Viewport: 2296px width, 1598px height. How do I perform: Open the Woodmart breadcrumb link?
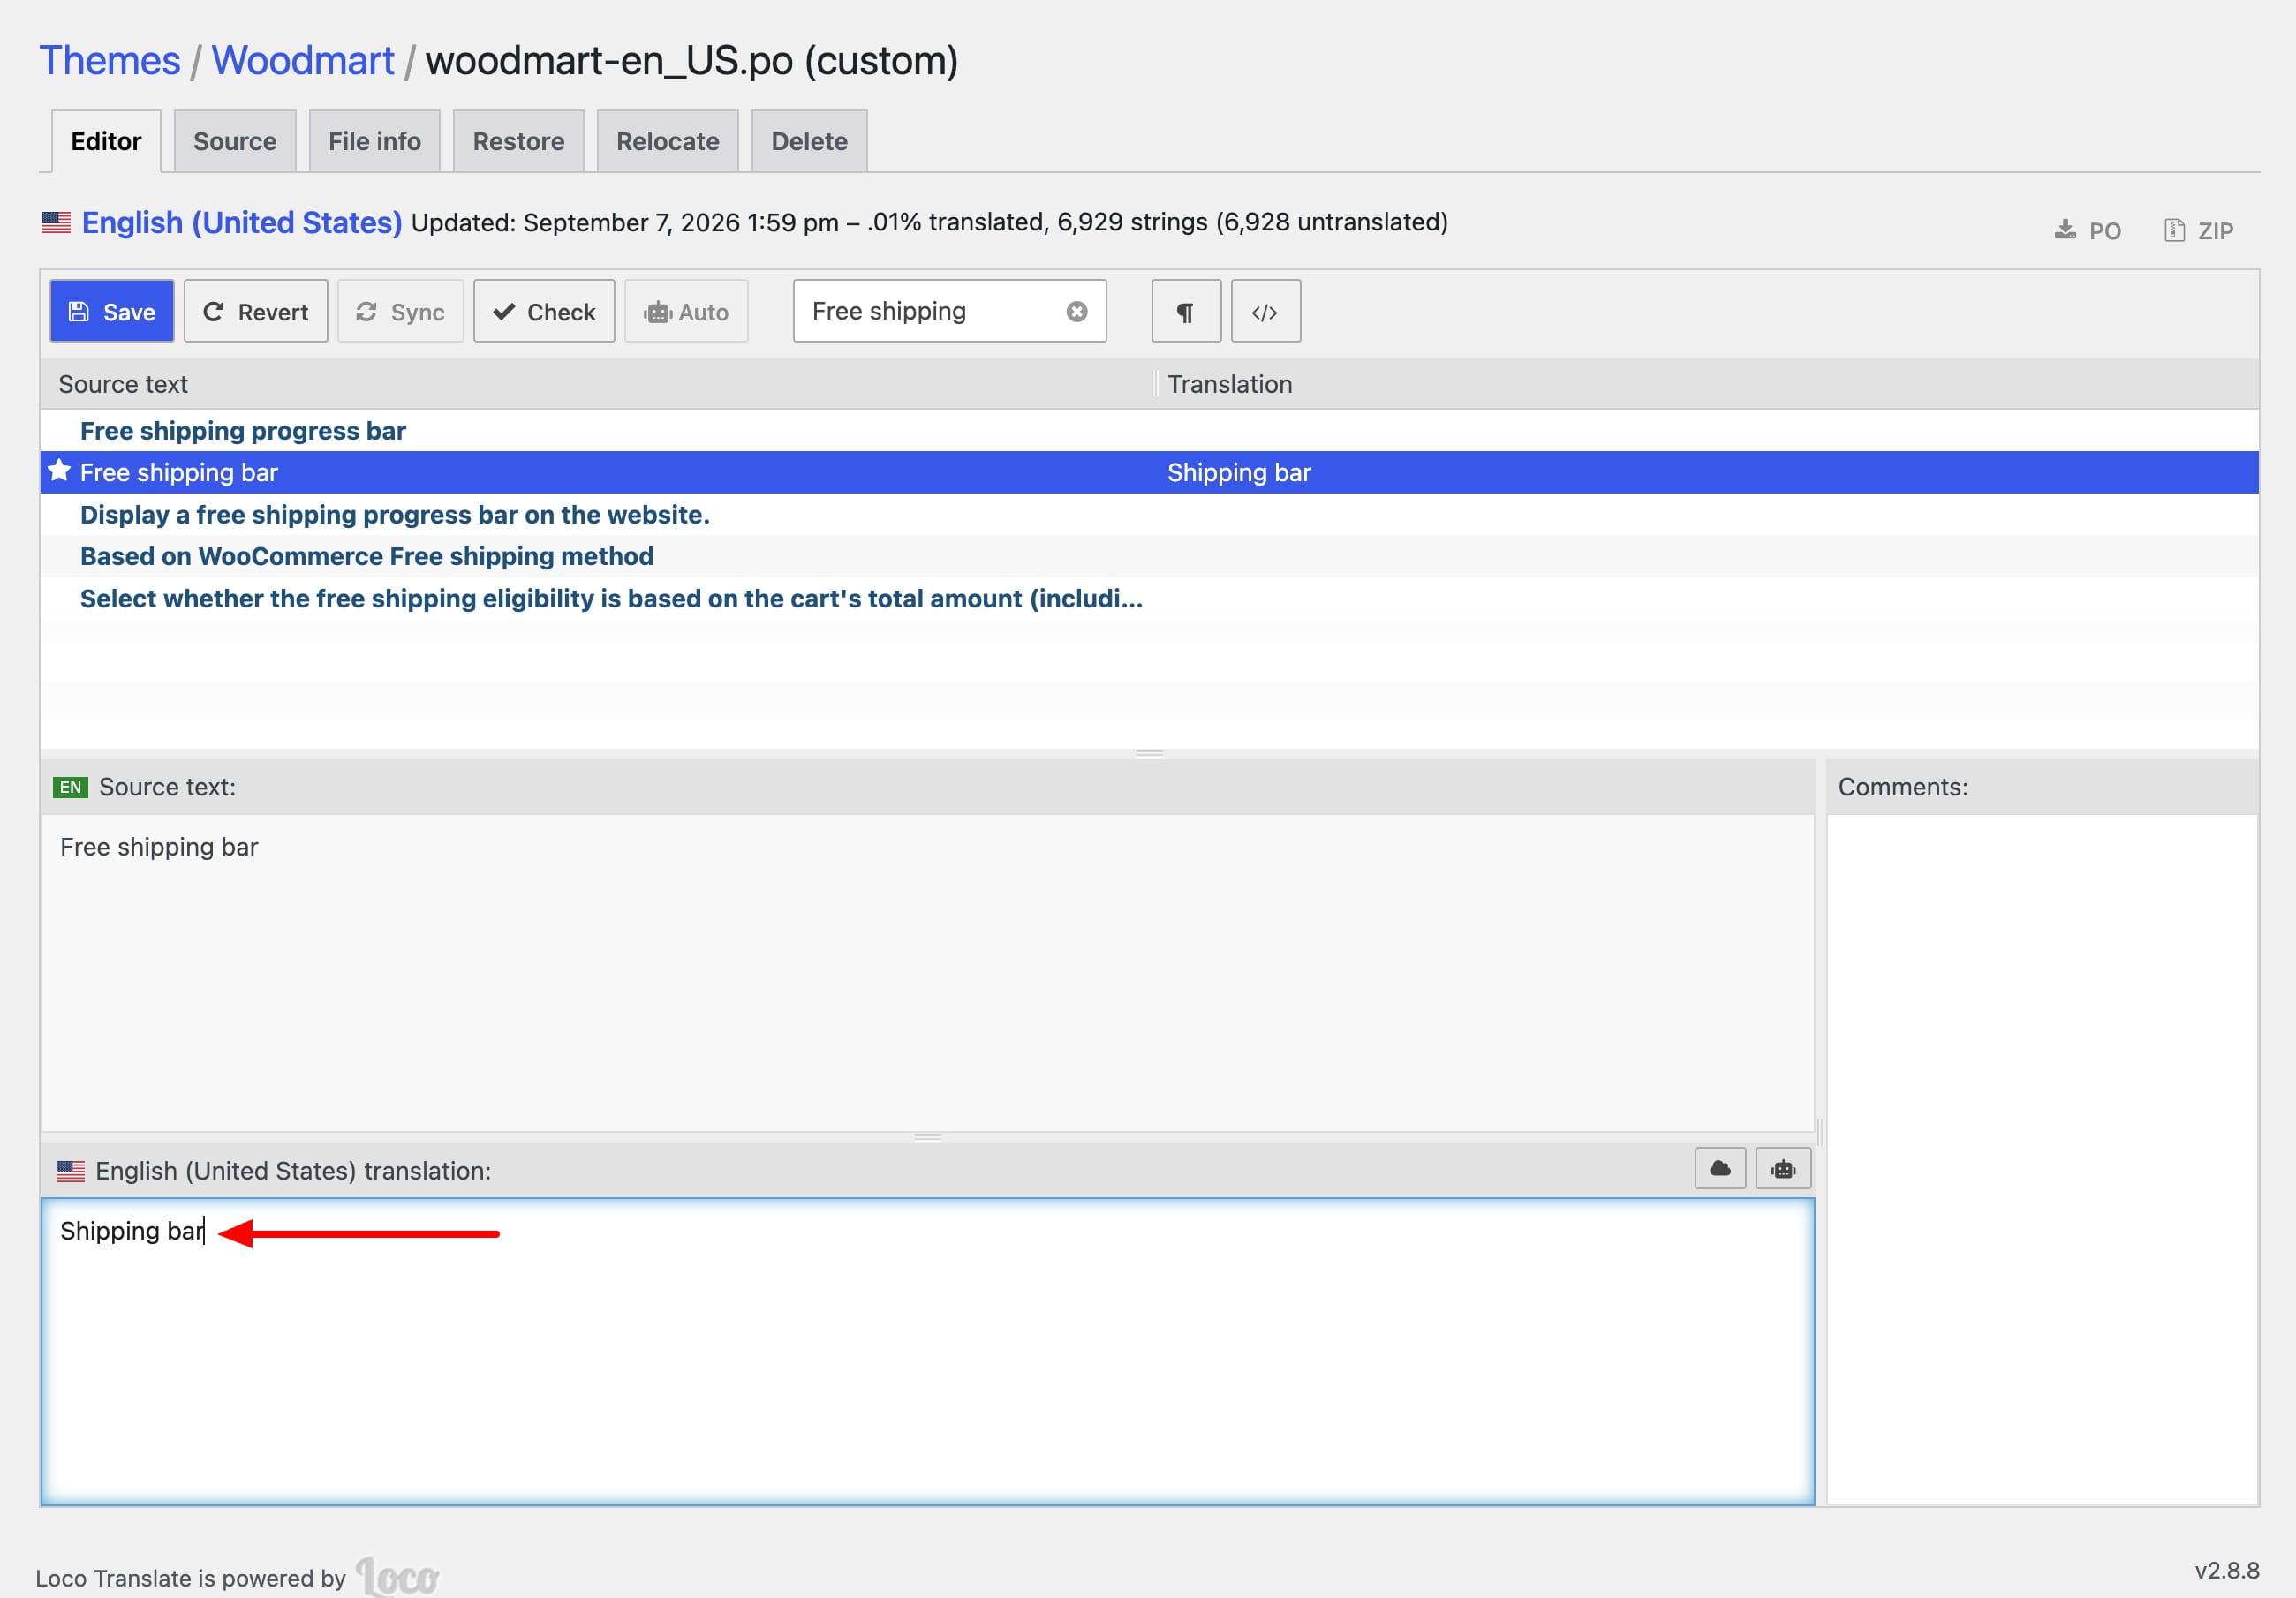(x=303, y=61)
